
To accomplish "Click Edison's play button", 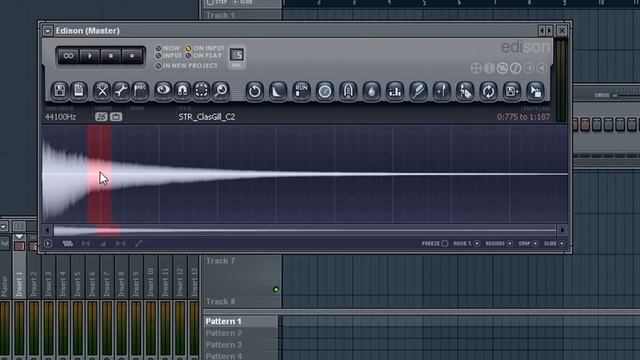I will [x=90, y=56].
